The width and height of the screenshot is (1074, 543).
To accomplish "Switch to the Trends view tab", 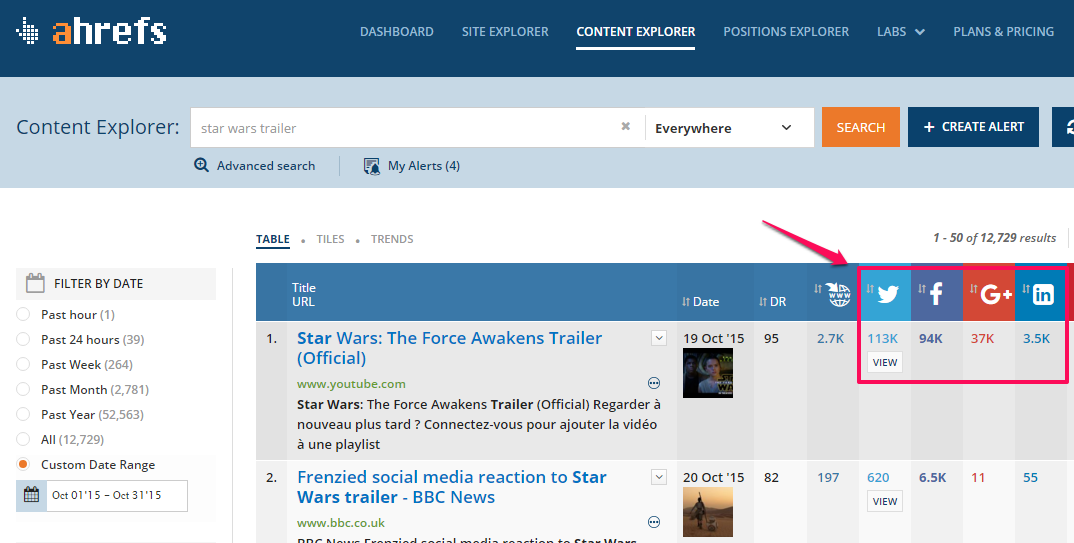I will coord(392,239).
